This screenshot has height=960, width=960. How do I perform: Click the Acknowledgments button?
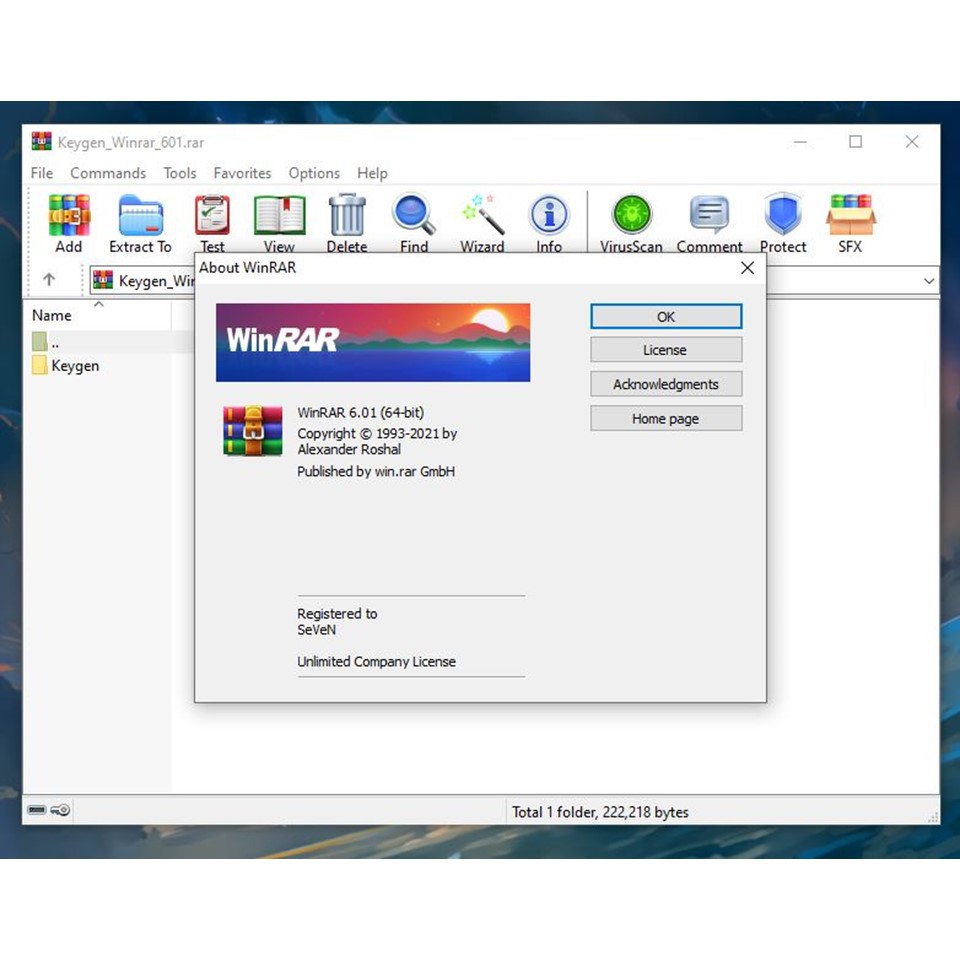pyautogui.click(x=666, y=384)
